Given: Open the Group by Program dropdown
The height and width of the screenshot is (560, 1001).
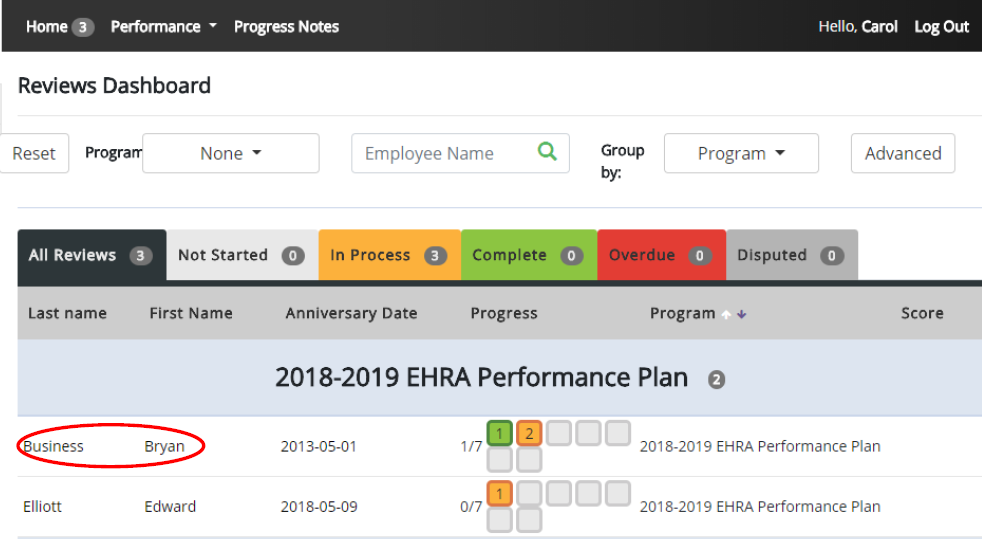Looking at the screenshot, I should pos(741,154).
